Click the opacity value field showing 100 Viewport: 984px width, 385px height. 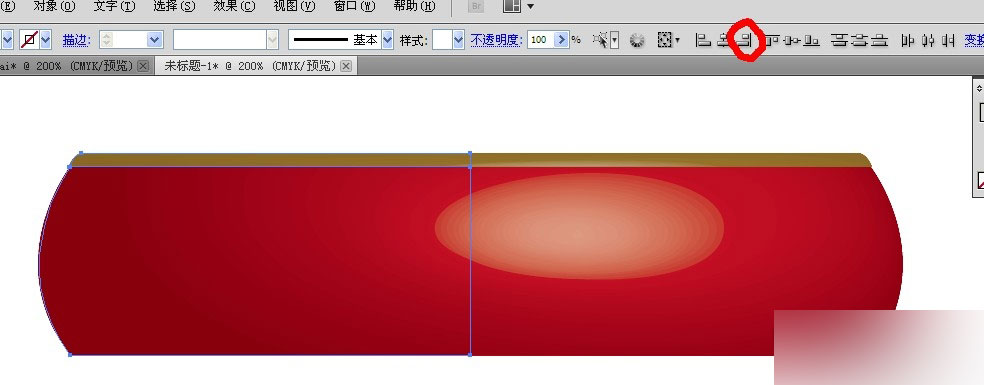point(539,40)
